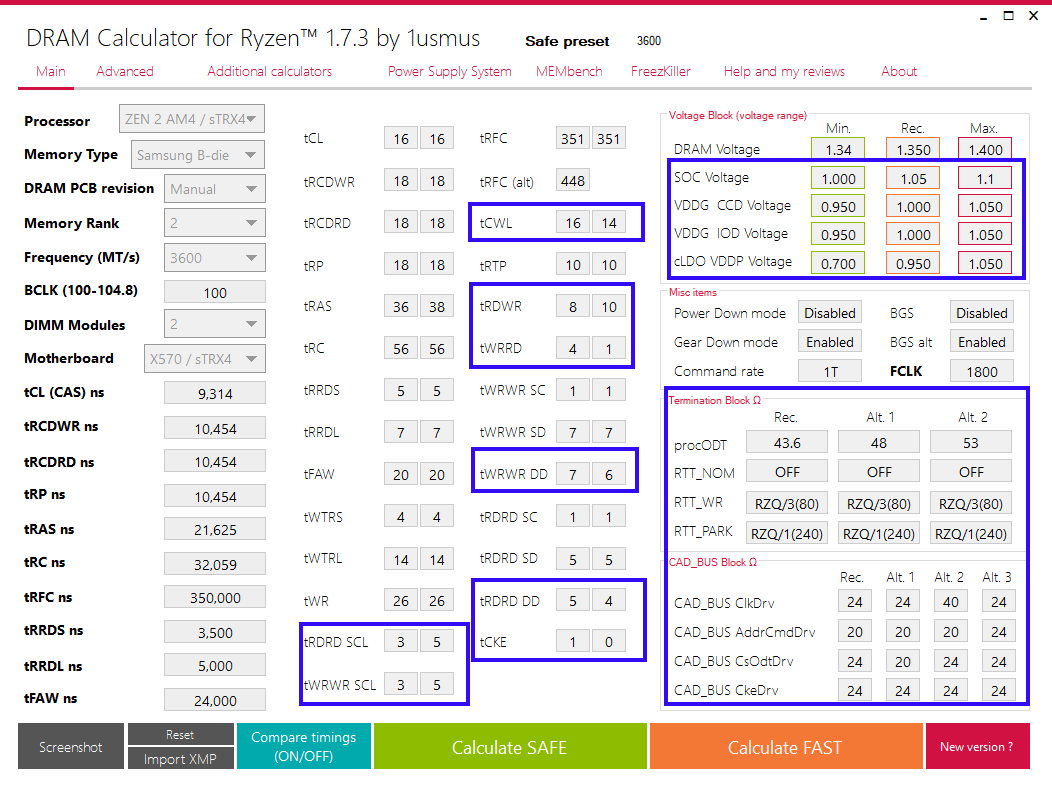Click RTT_PARK Alt. 2 RZQ/1(240) value

coord(971,533)
